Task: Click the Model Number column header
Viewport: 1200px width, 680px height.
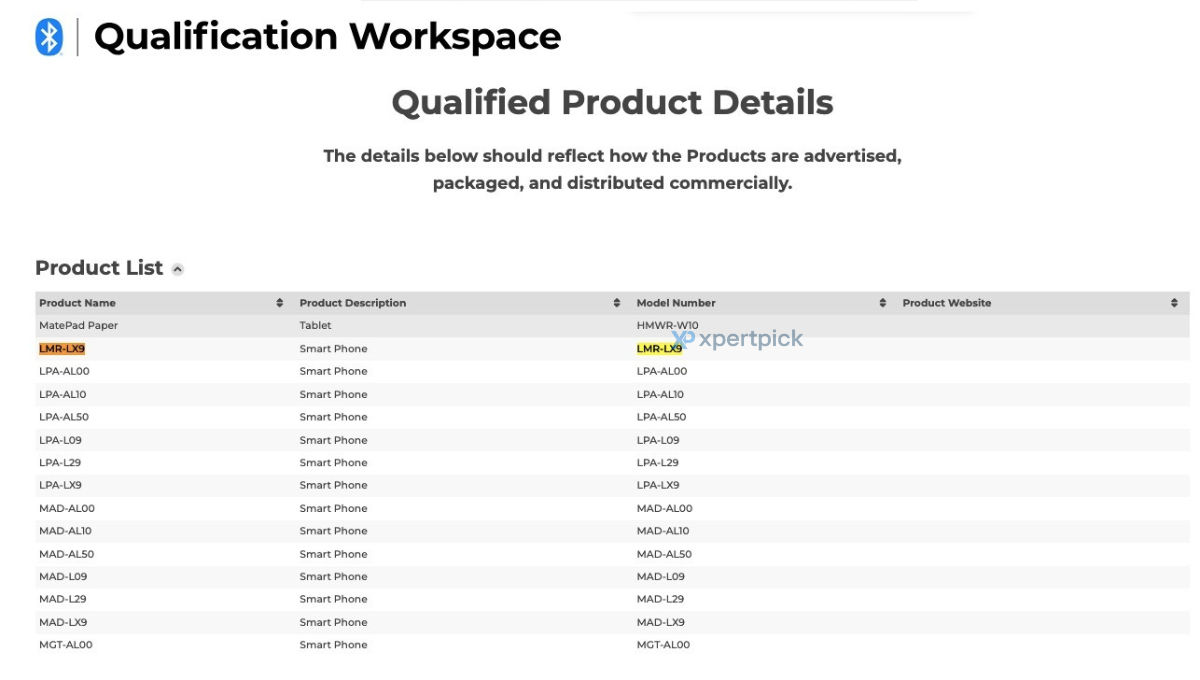Action: [x=676, y=303]
